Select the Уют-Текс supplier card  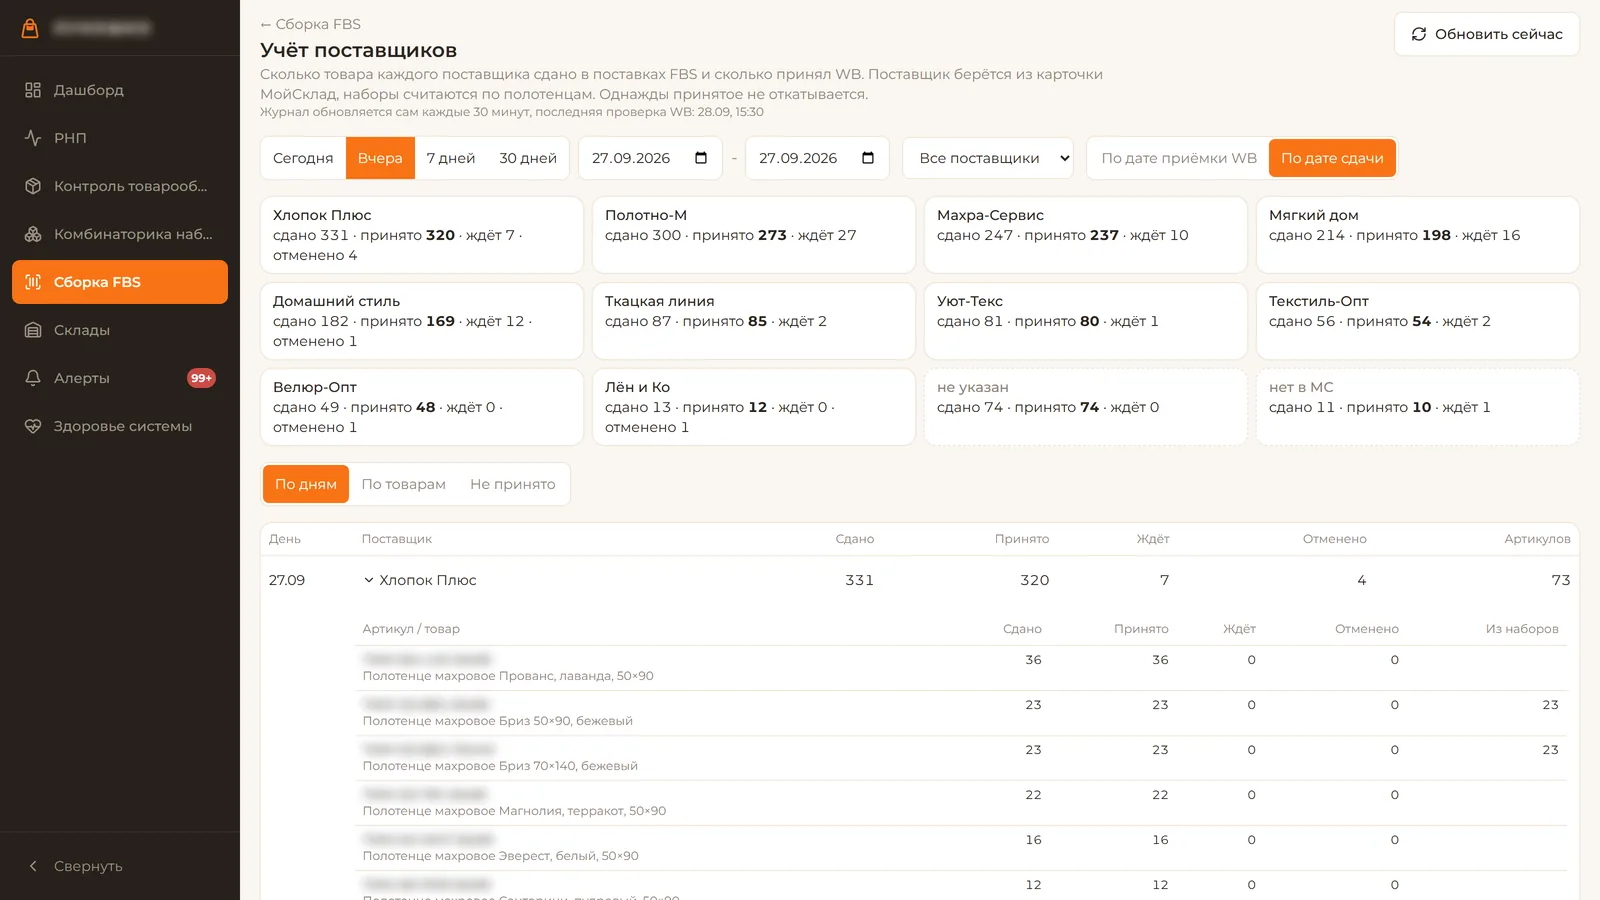[1086, 321]
